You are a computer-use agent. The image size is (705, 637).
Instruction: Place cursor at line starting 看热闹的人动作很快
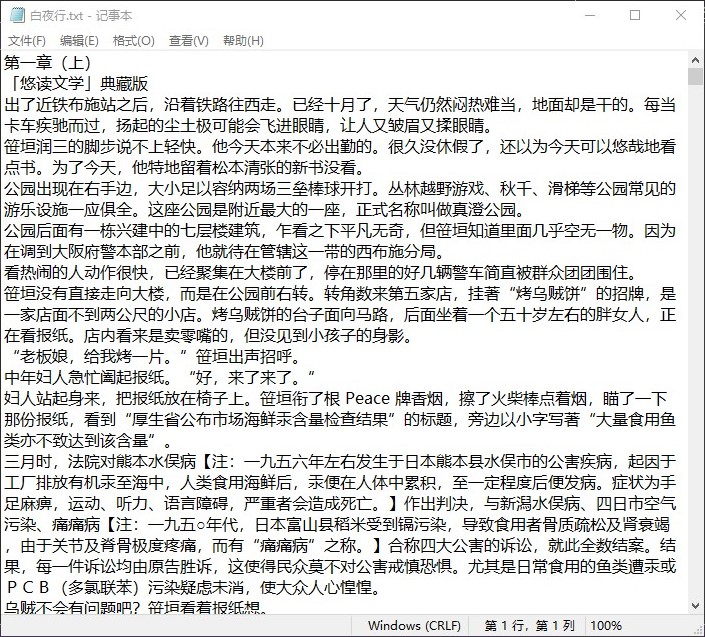click(321, 272)
